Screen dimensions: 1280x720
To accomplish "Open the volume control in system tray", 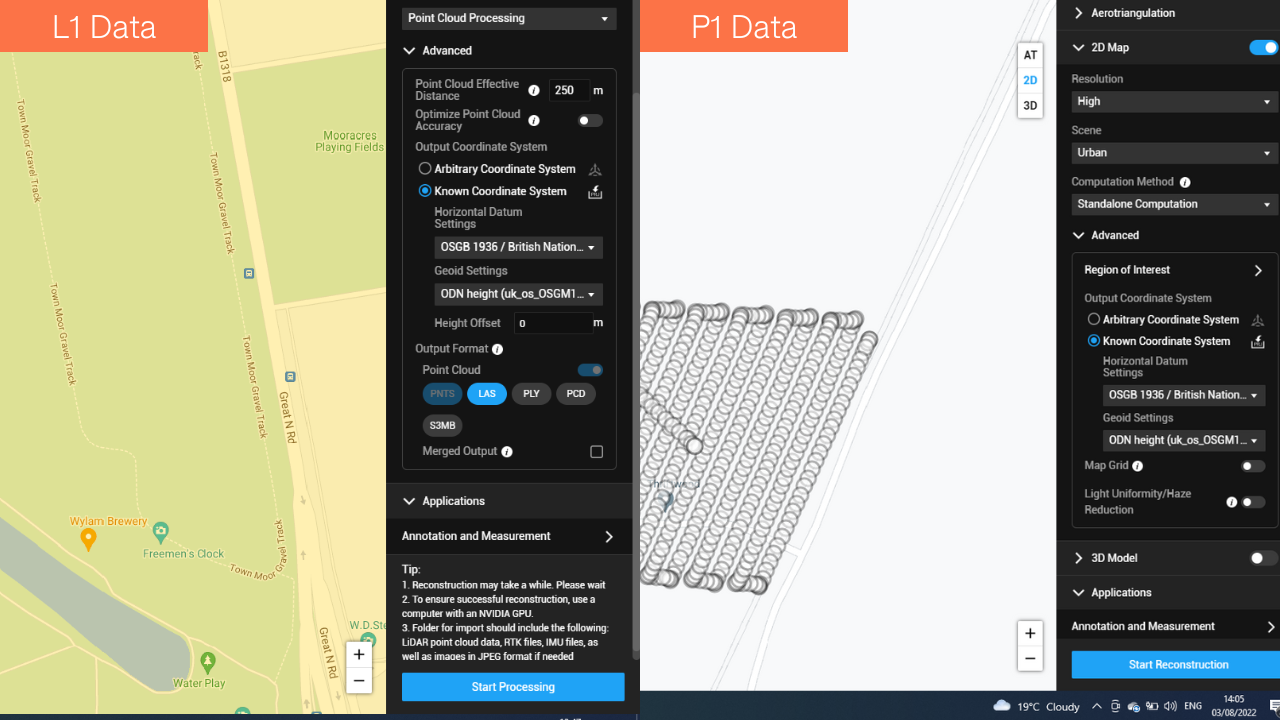I will pos(1170,706).
